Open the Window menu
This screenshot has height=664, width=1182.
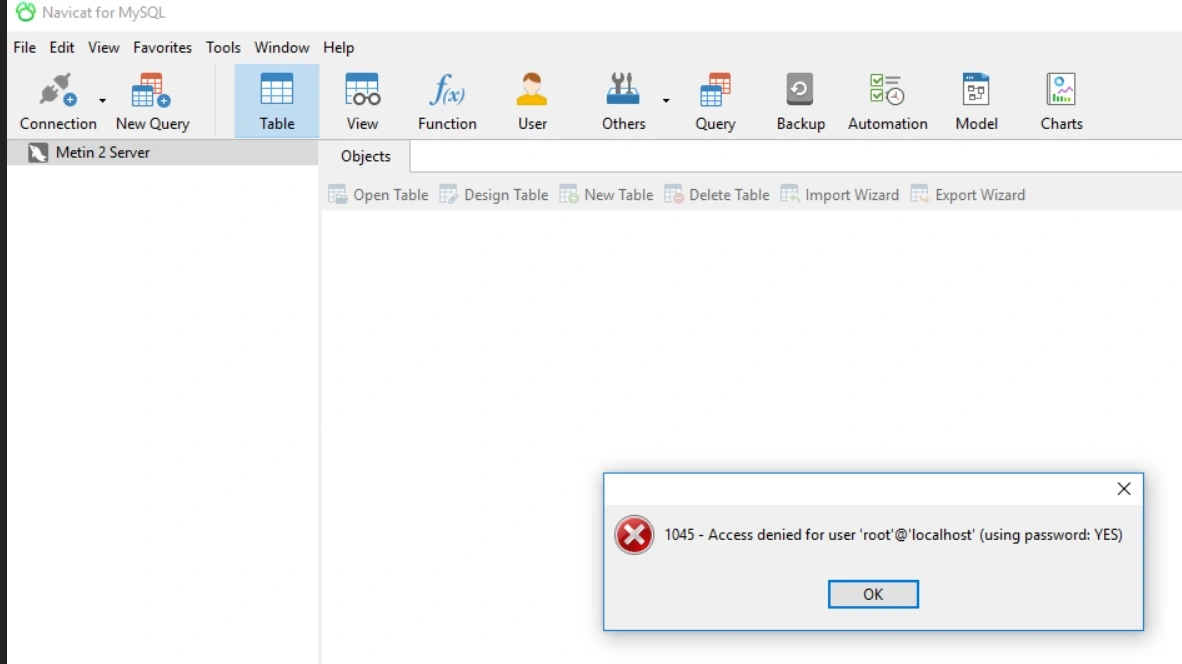click(281, 47)
